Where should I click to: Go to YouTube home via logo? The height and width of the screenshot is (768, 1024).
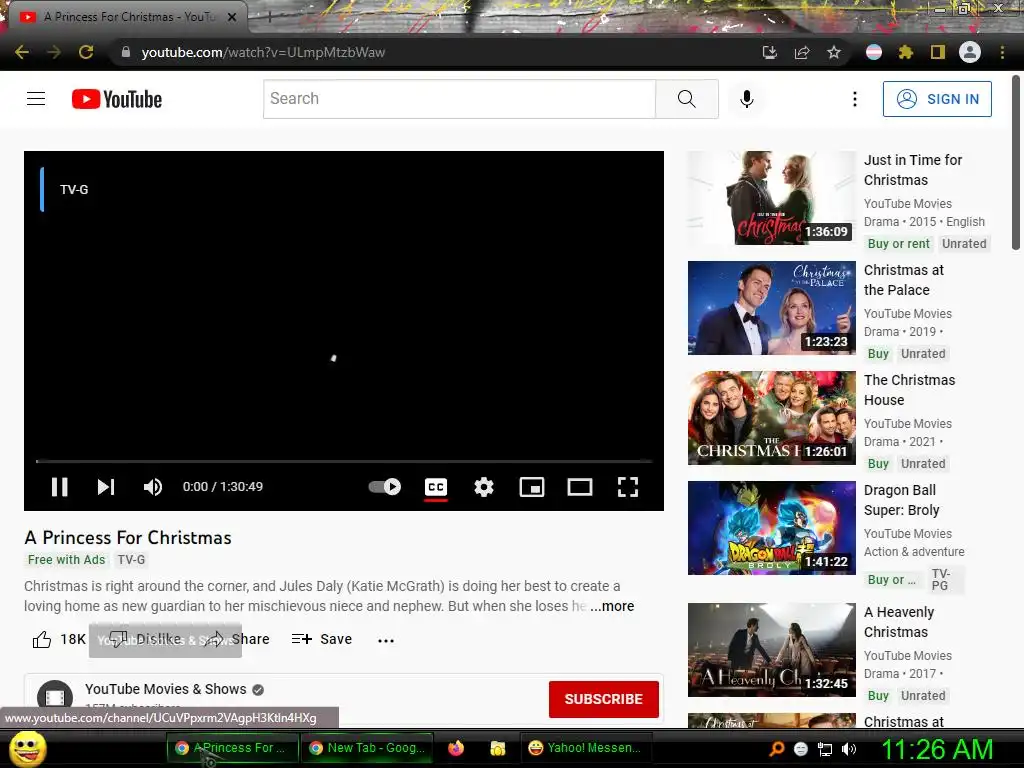[x=117, y=99]
